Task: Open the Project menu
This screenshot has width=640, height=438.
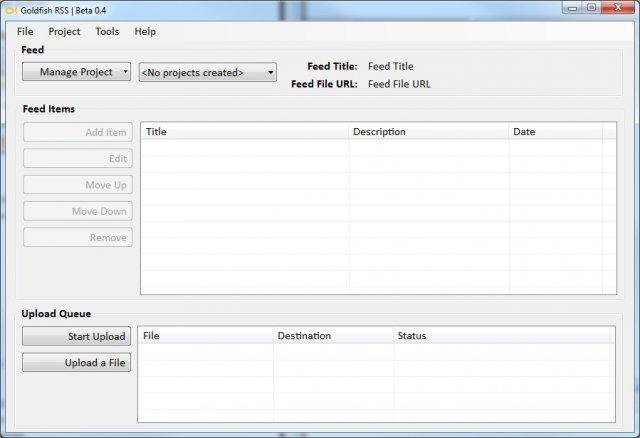Action: tap(64, 31)
